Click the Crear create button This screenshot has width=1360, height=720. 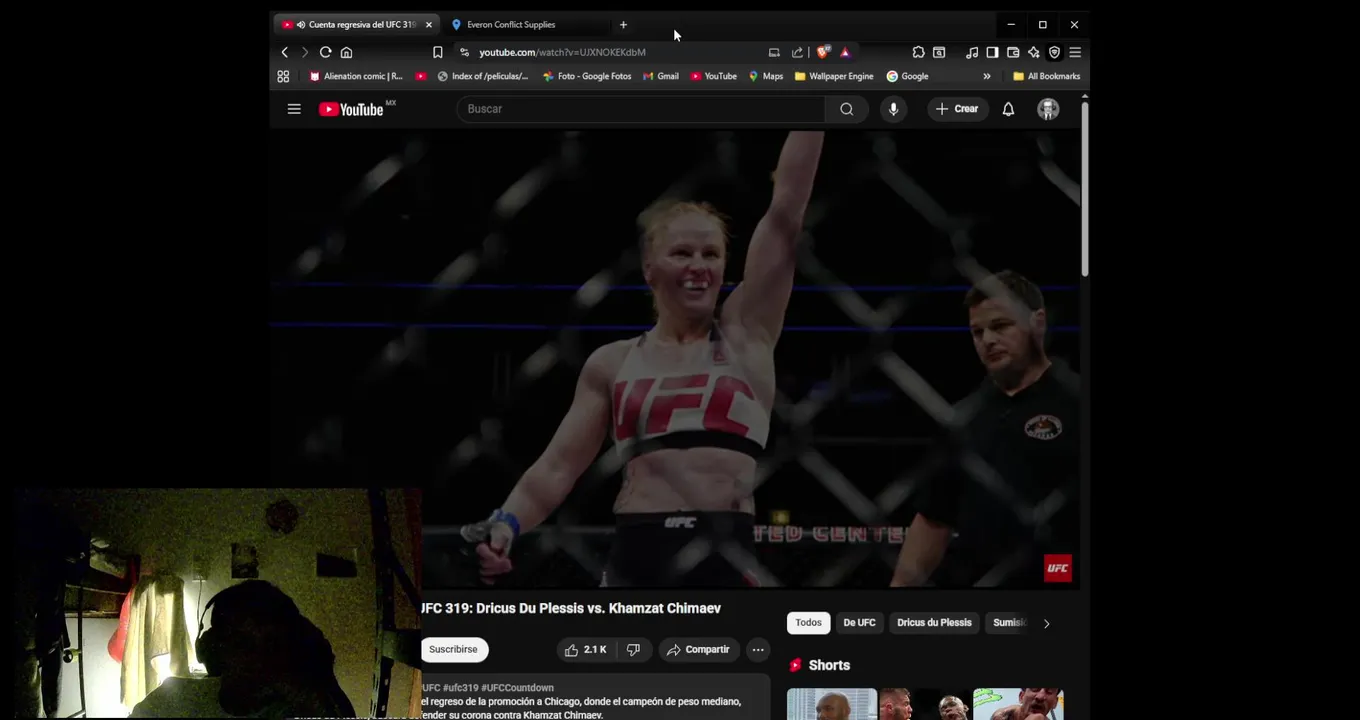click(x=957, y=109)
